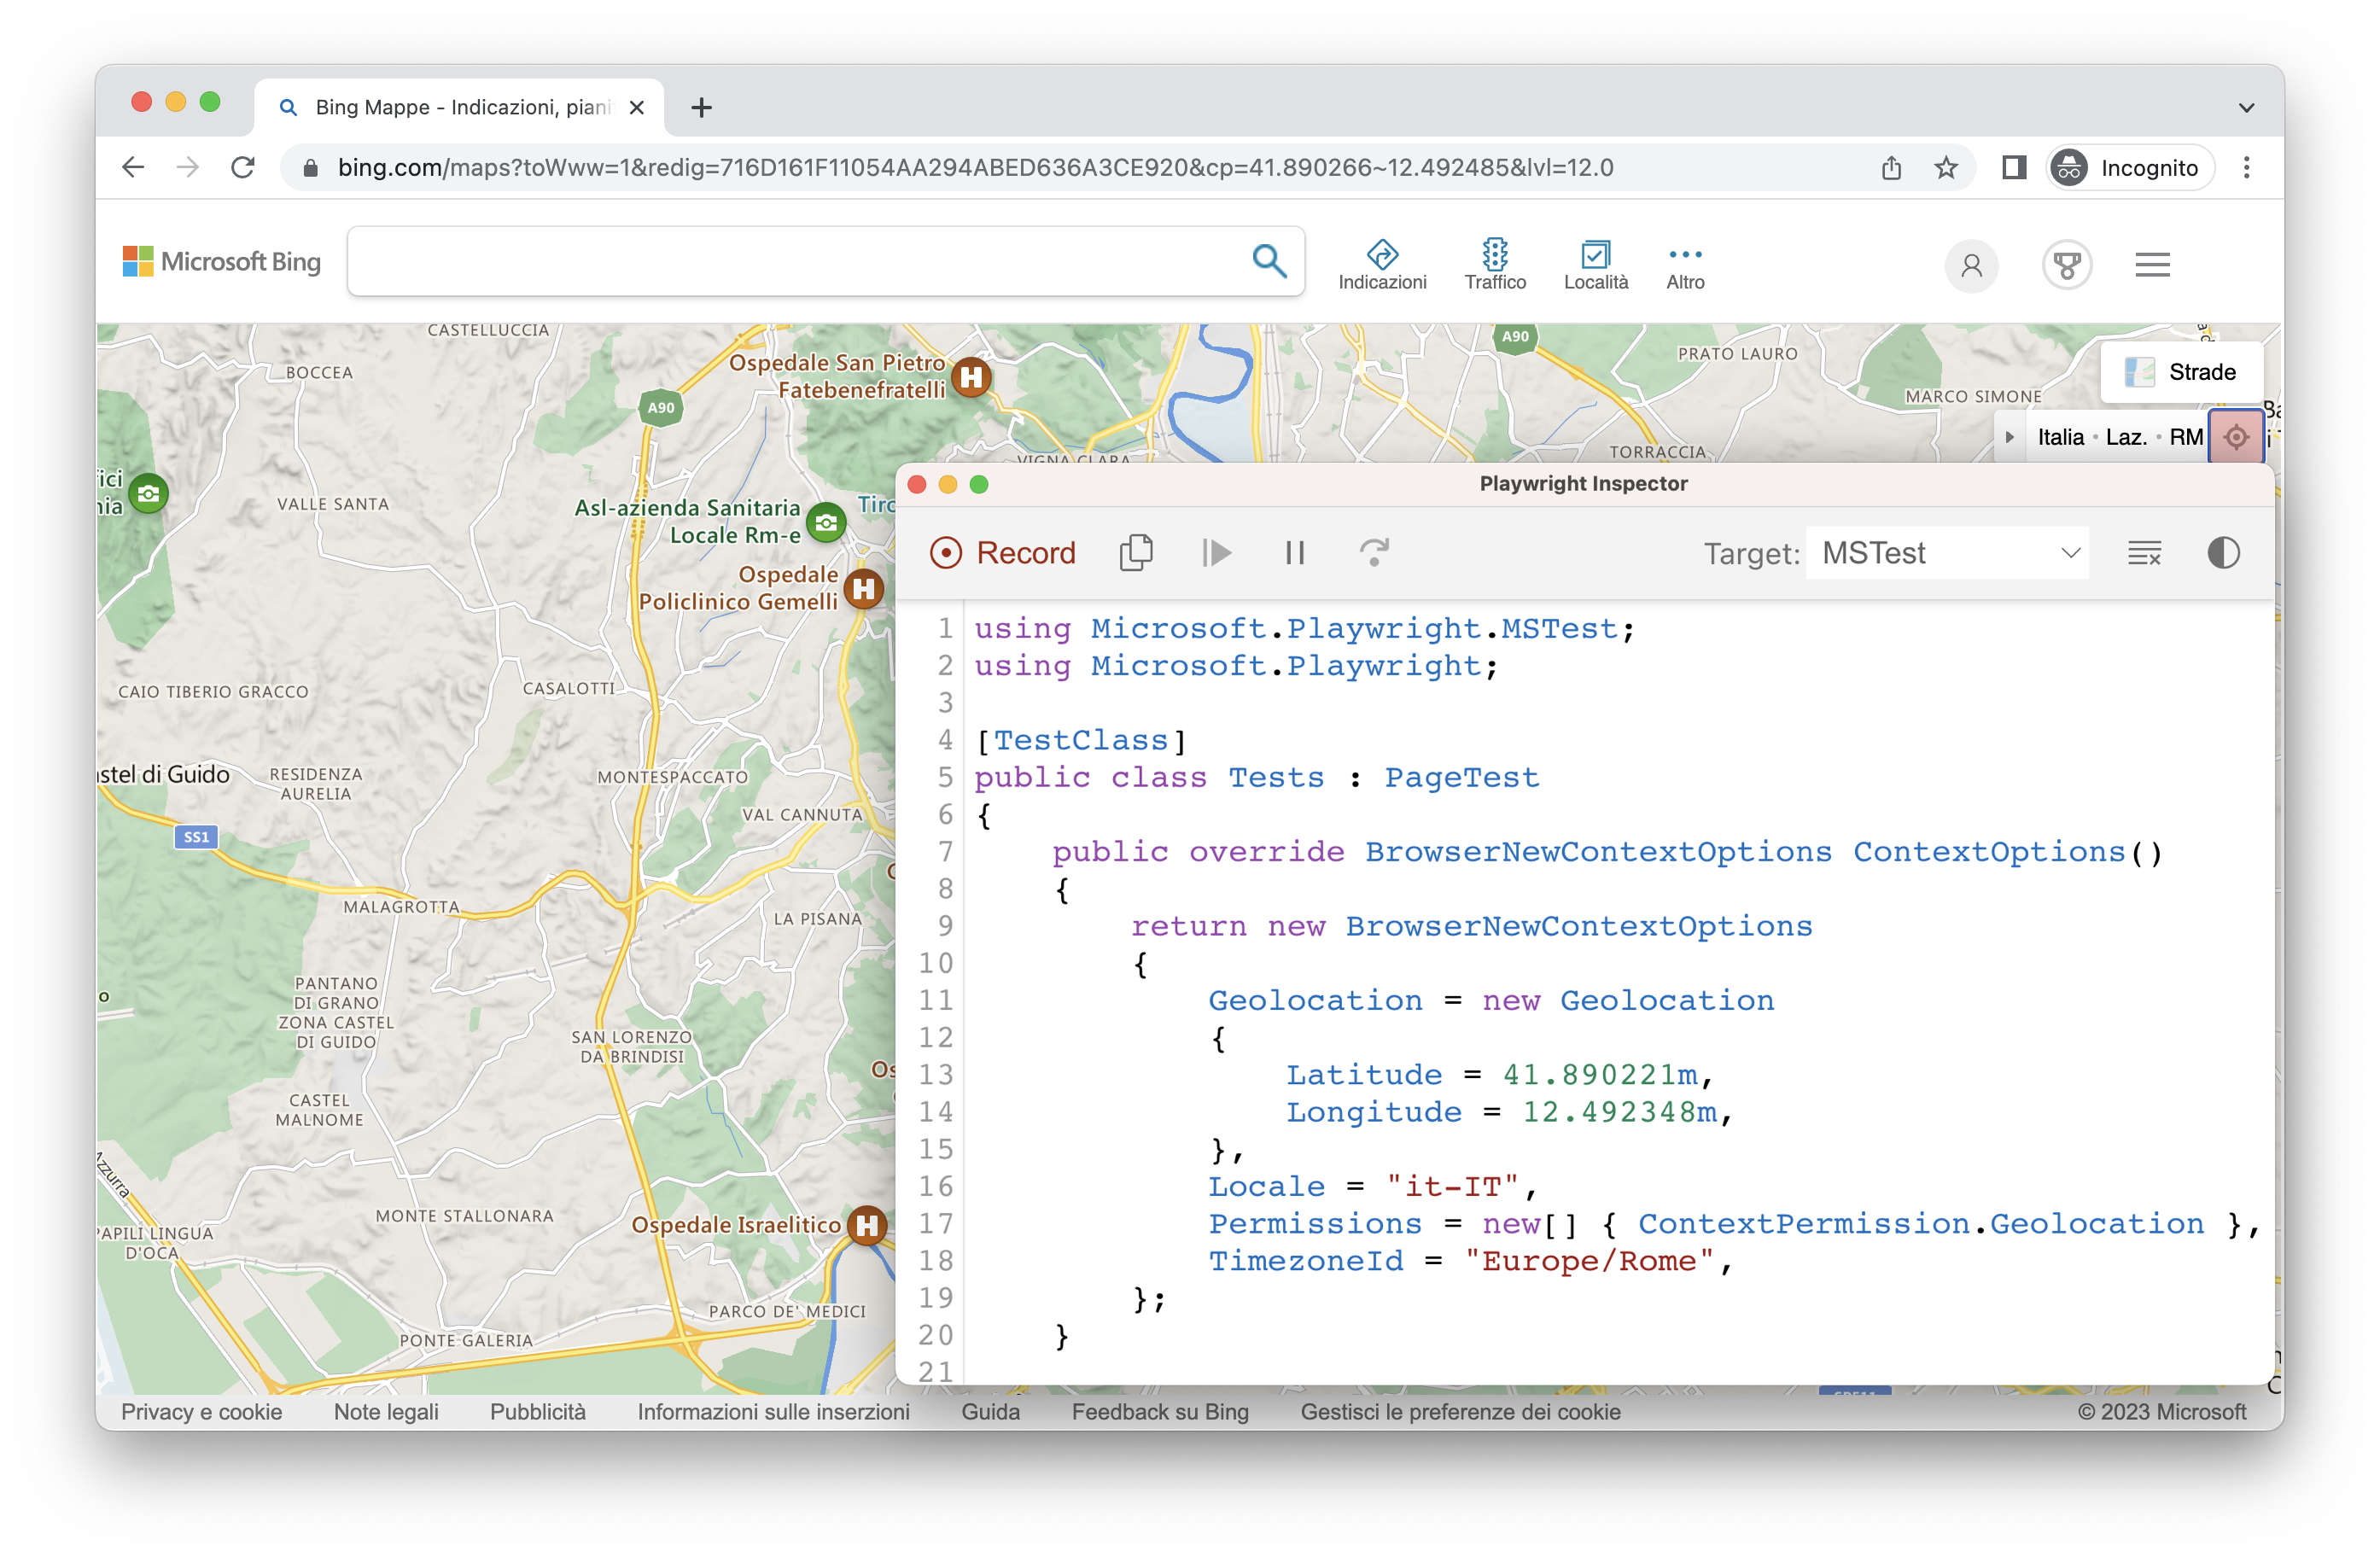Clear the code with the clear icon
Viewport: 2380px width, 1557px height.
point(2144,553)
